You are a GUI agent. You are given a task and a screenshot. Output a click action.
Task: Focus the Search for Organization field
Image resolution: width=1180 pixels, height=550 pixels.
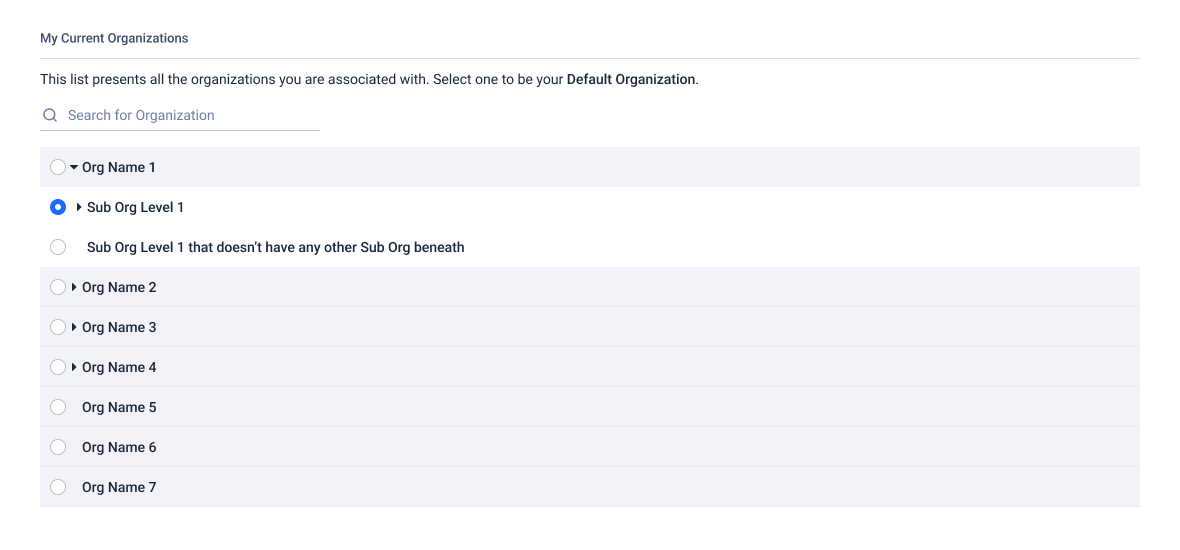coord(180,115)
